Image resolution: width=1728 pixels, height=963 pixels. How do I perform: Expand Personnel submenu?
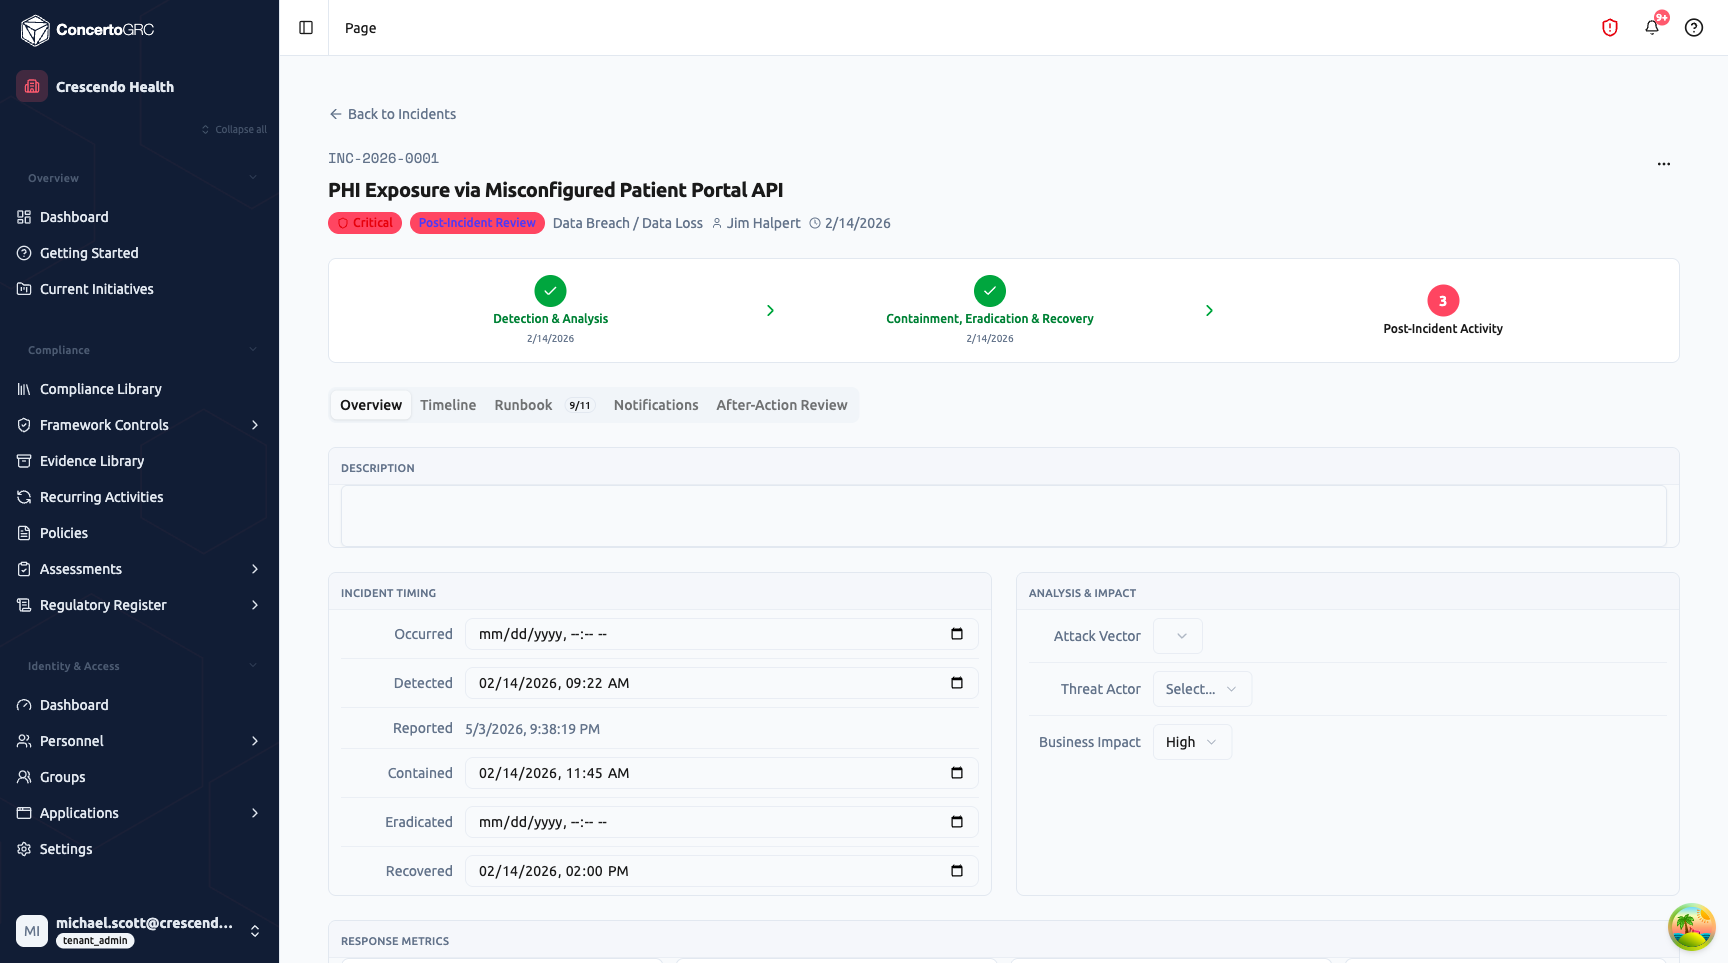click(255, 741)
